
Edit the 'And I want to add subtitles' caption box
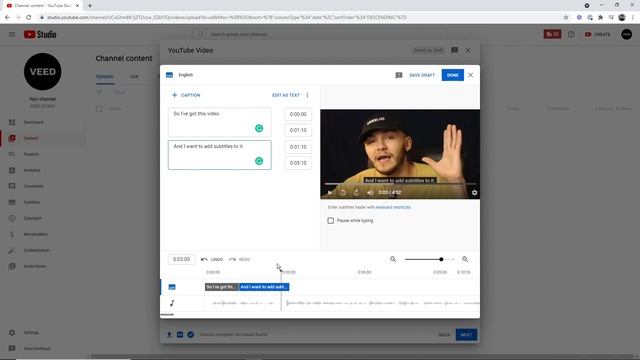point(220,155)
